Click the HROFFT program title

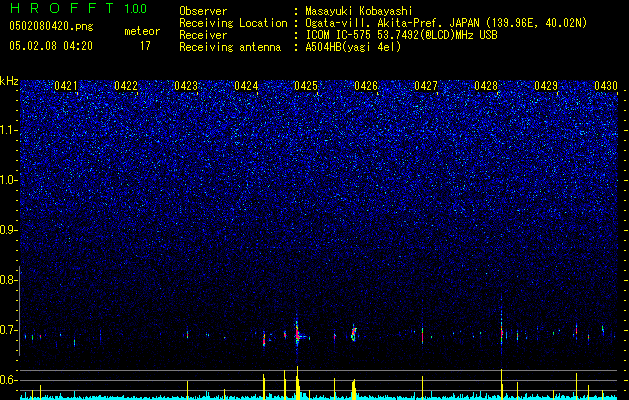pyautogui.click(x=63, y=8)
